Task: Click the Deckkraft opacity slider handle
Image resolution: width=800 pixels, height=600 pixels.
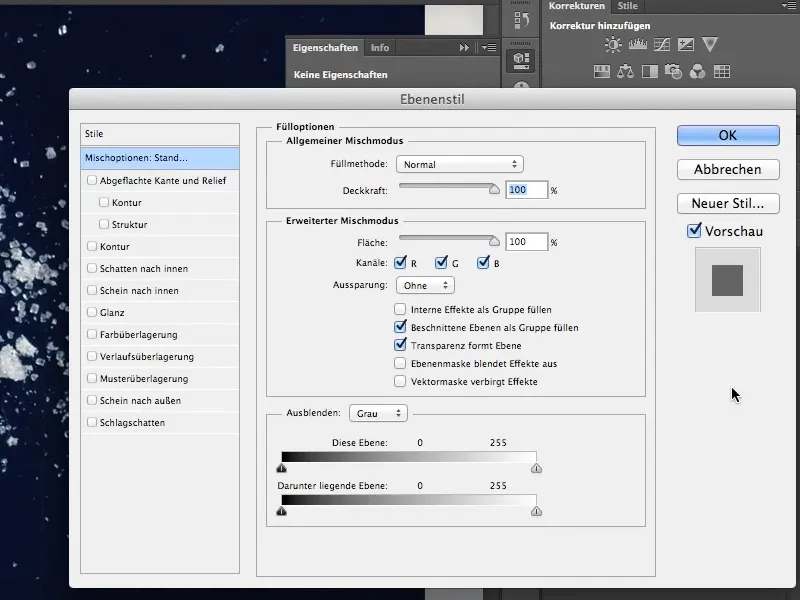Action: click(494, 189)
